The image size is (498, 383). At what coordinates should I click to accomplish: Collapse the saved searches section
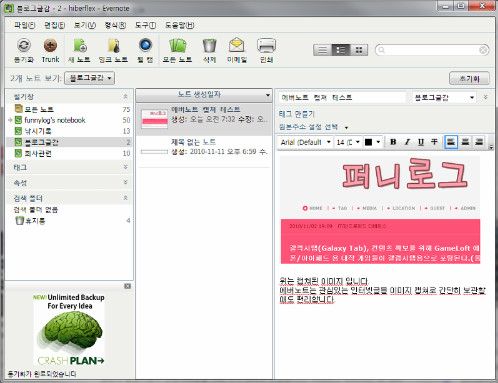point(125,198)
